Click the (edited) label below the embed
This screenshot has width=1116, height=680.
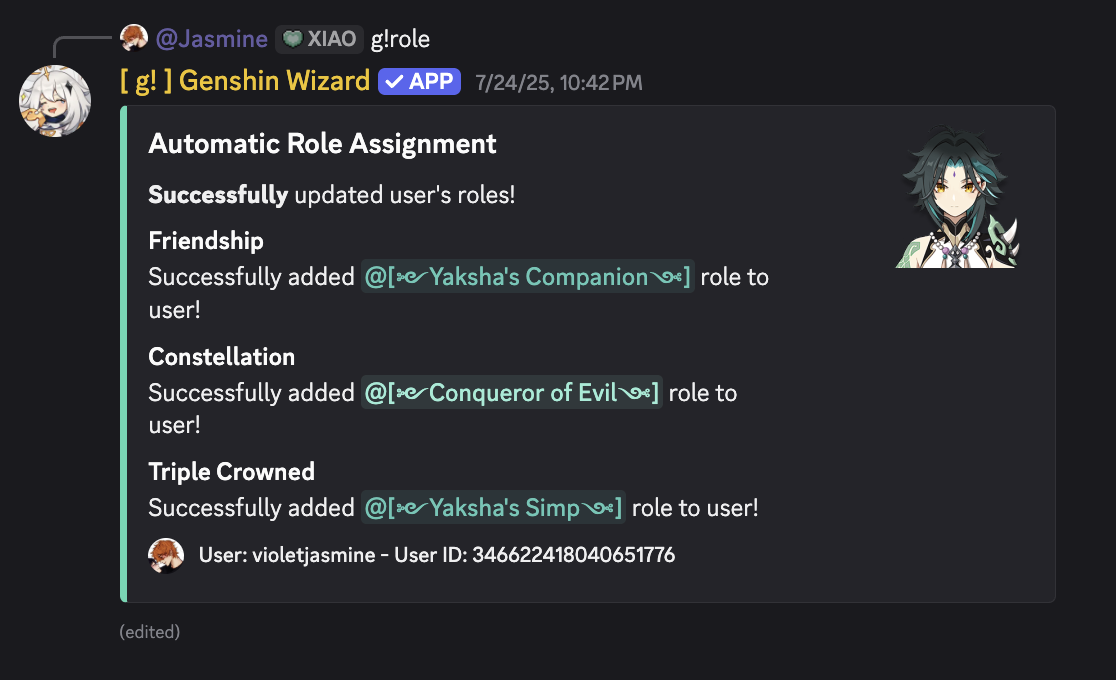[x=150, y=631]
